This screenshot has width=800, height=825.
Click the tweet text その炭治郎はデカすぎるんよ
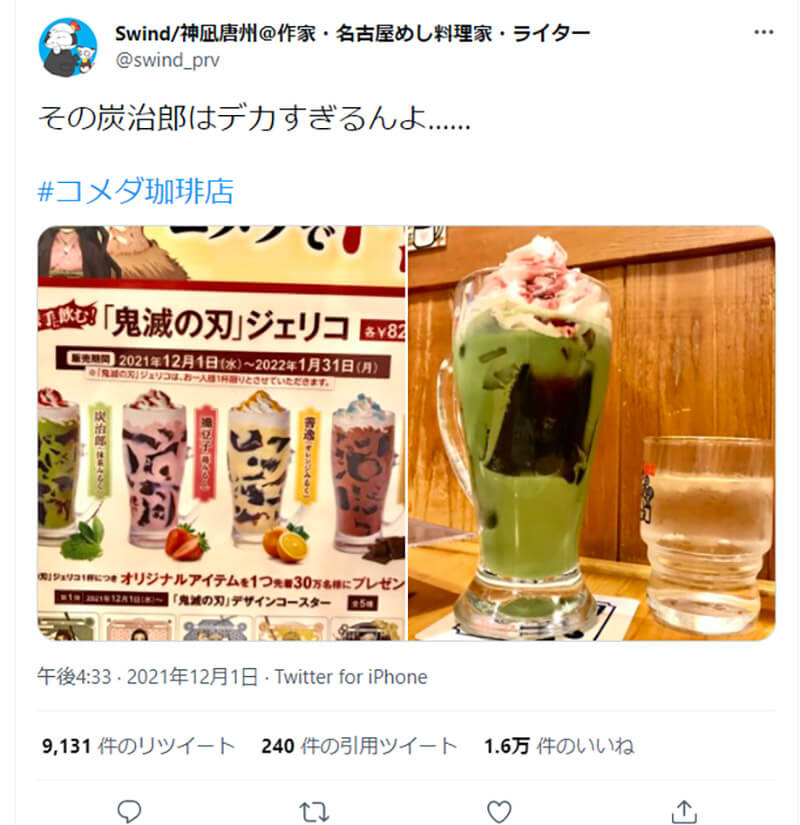coord(254,117)
